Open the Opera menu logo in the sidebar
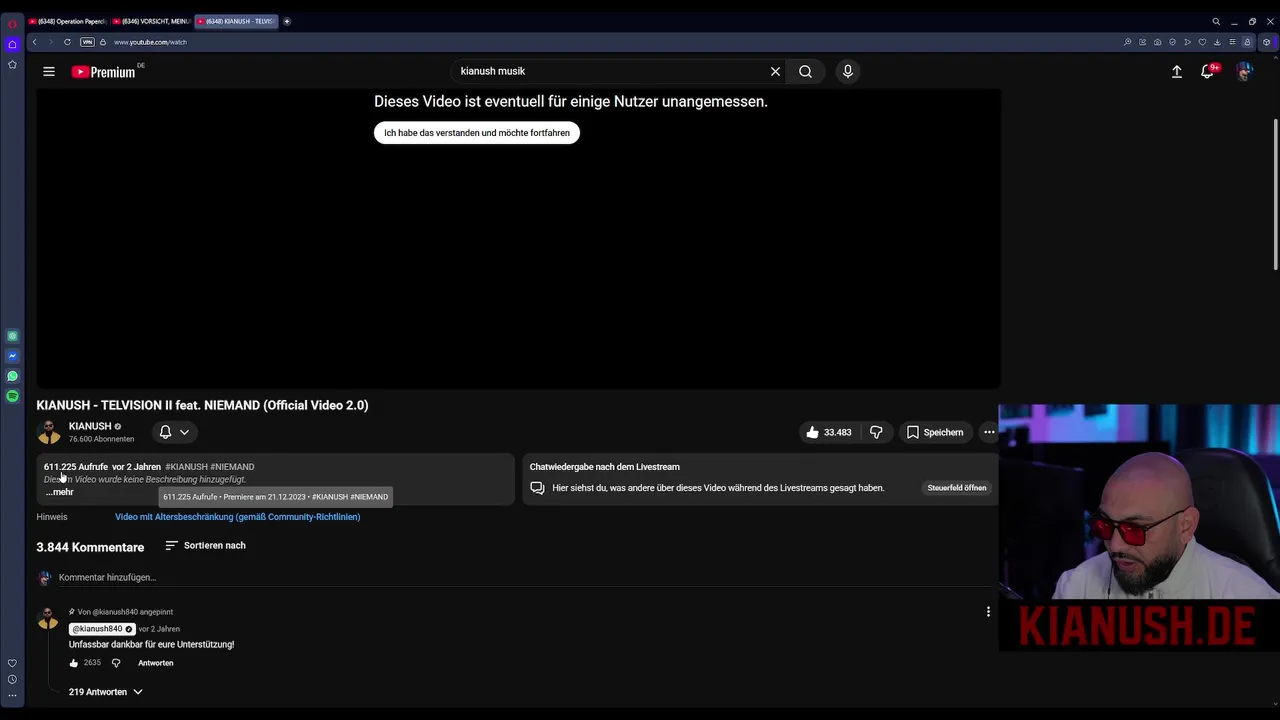 coord(12,23)
